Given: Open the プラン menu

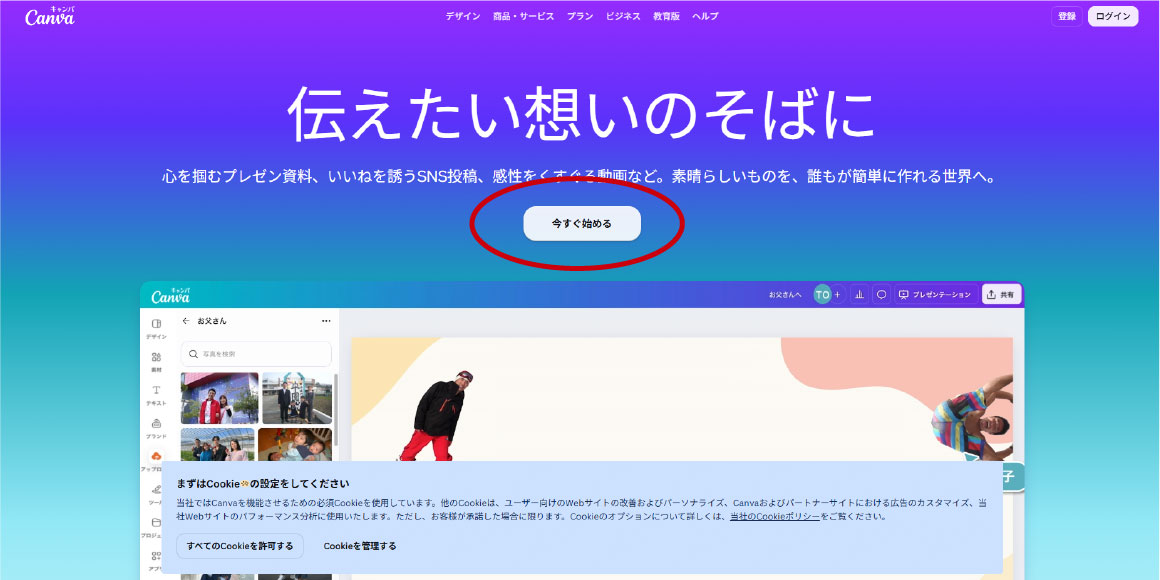Looking at the screenshot, I should 580,16.
